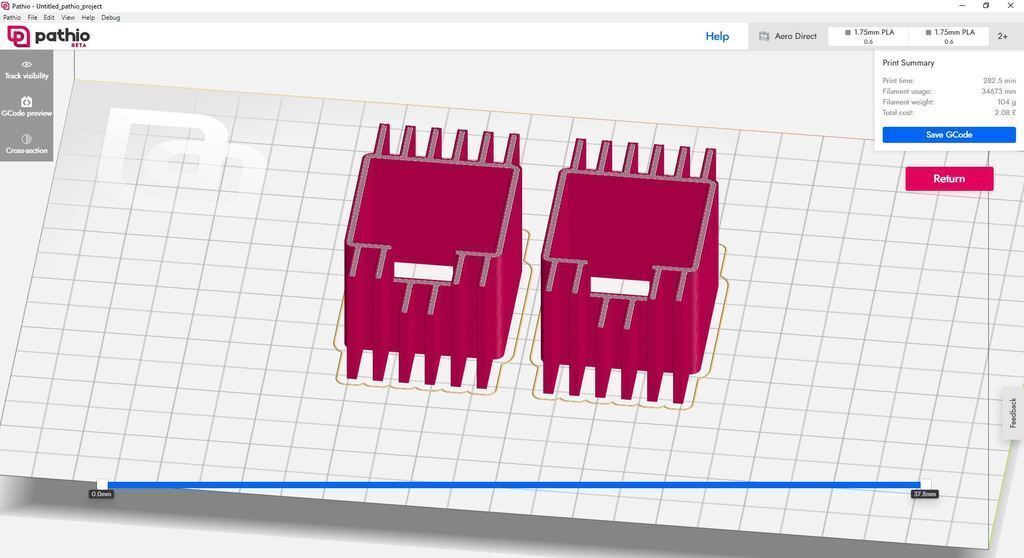The image size is (1024, 558).
Task: Open the Pathio application menu
Action: [12, 18]
